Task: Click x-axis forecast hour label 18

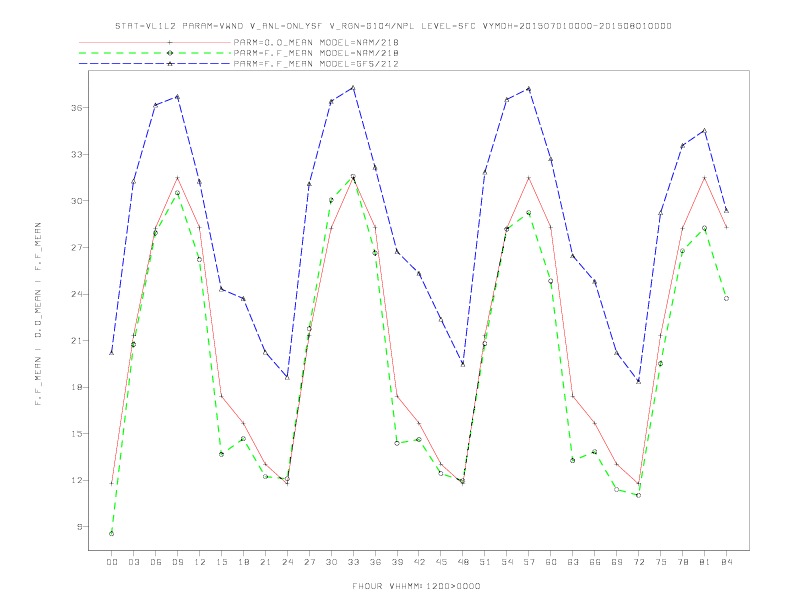Action: pos(243,562)
